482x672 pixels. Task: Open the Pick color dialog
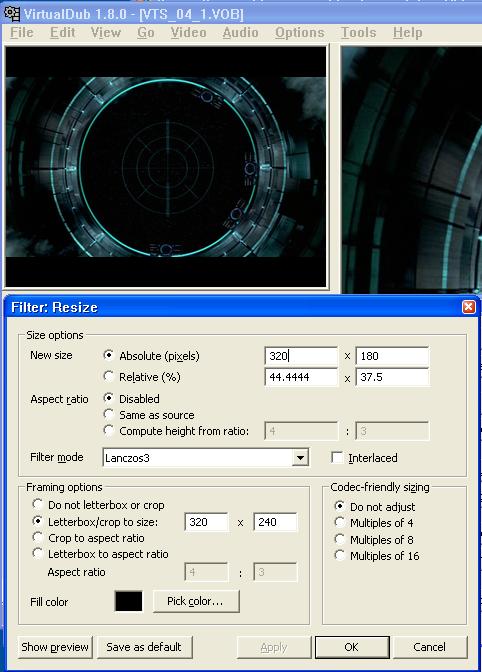(195, 601)
